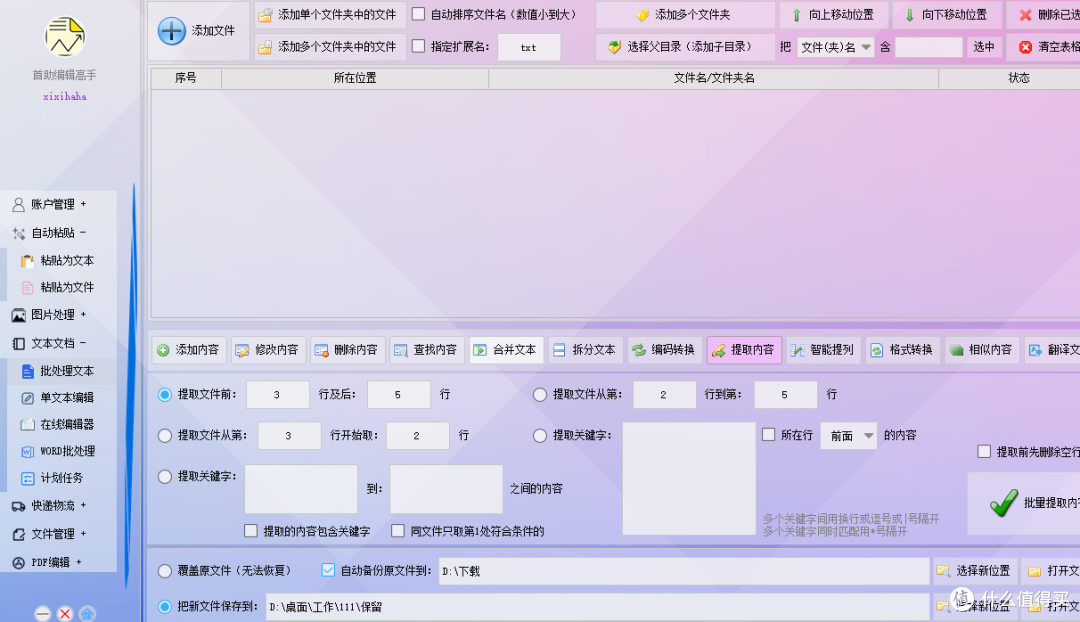Enable 提取前先删除空行 checkbox
This screenshot has width=1080, height=622.
[x=984, y=451]
